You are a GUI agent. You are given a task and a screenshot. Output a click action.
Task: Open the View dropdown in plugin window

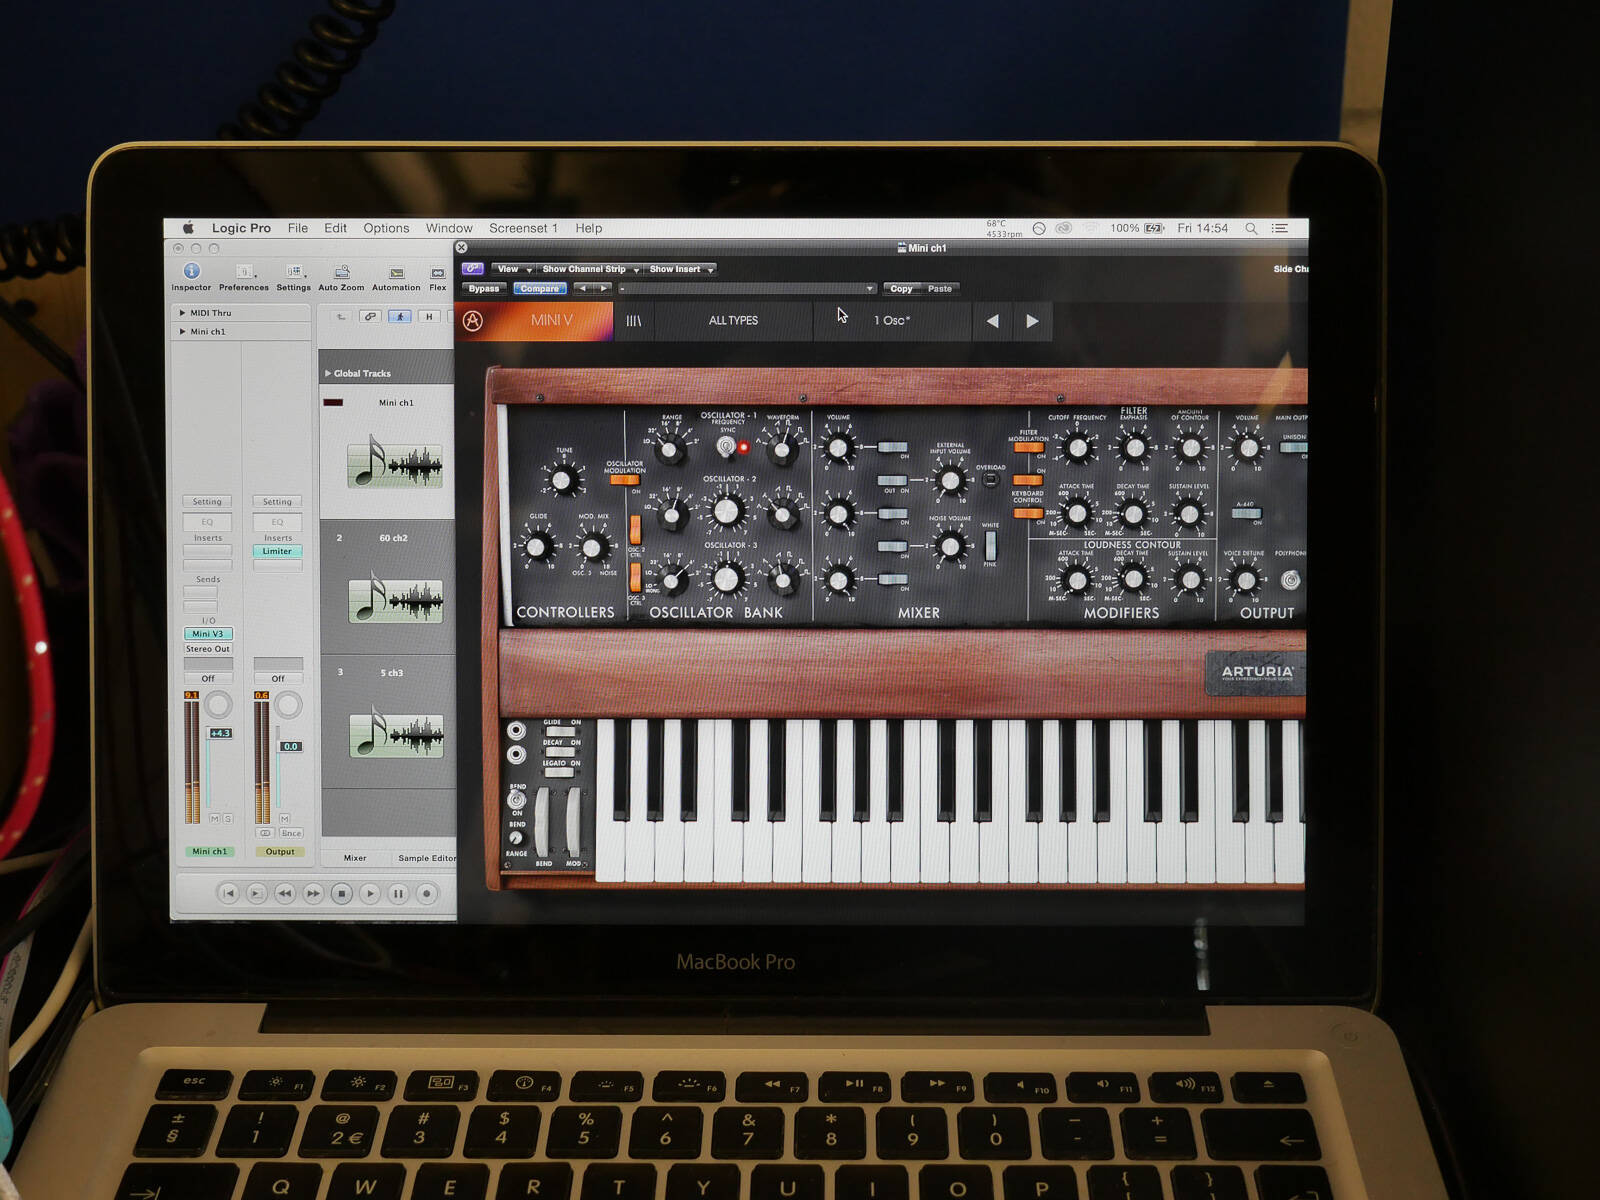pos(512,269)
